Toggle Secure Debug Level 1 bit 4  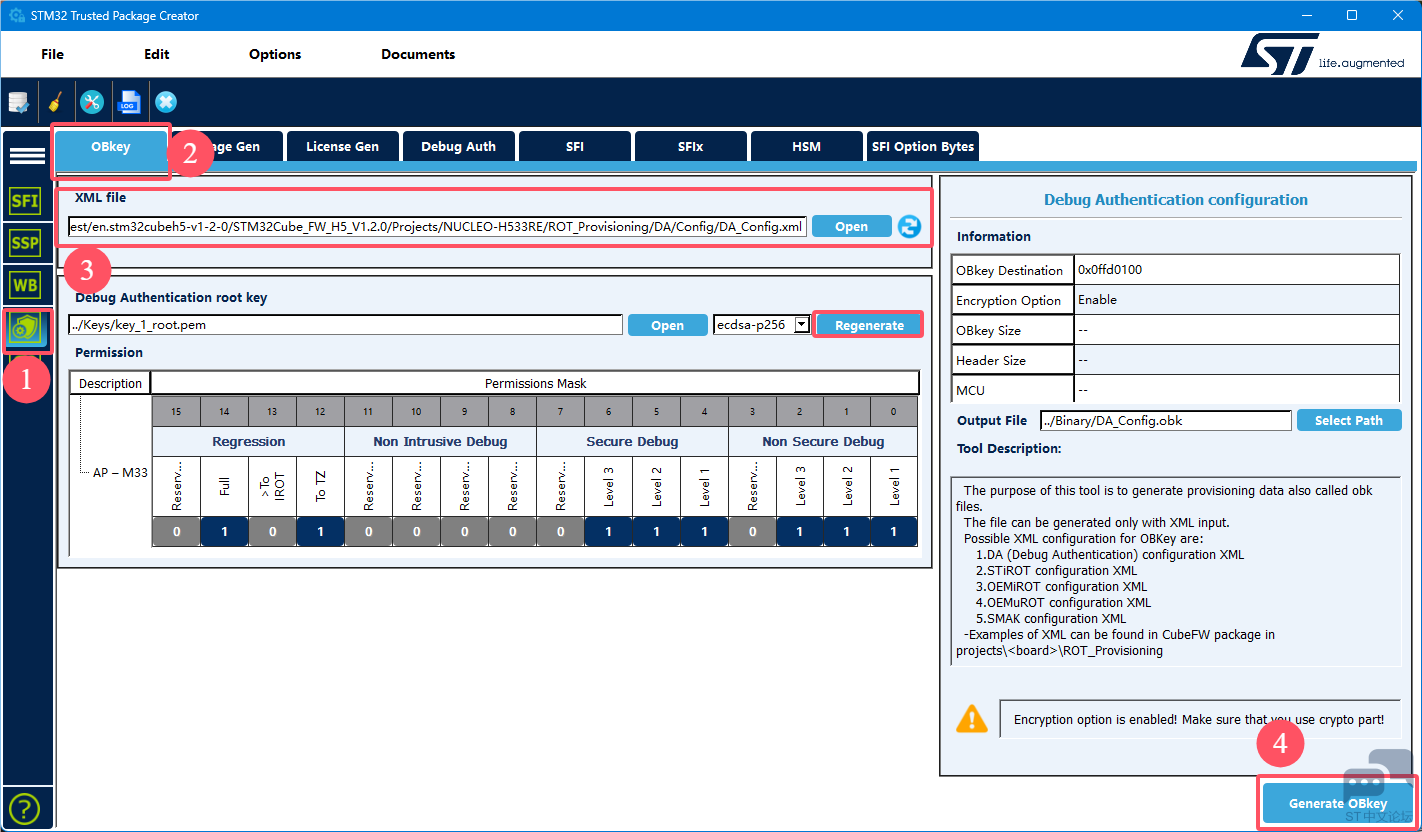point(704,532)
